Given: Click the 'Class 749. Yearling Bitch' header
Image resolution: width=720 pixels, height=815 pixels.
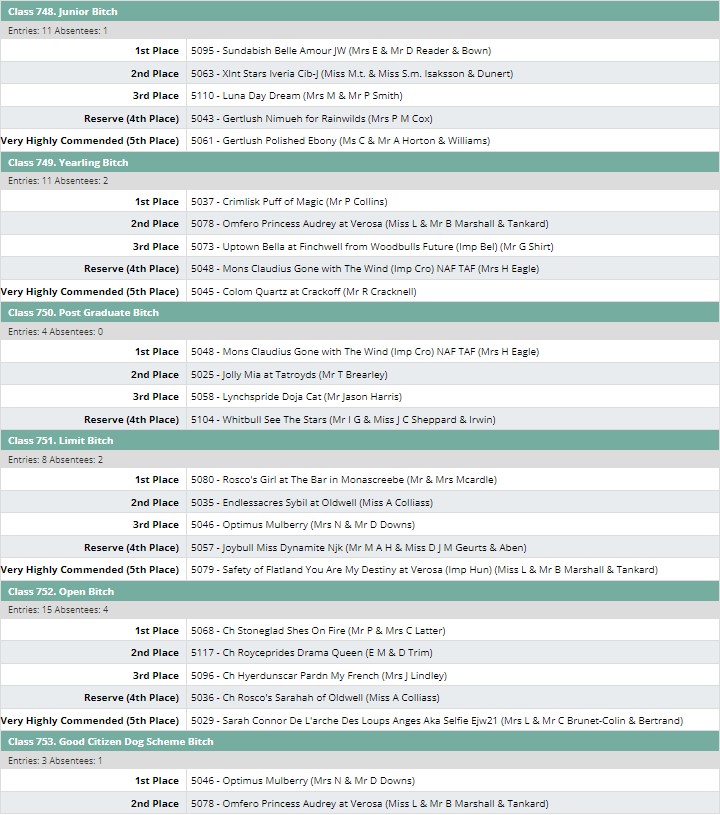Looking at the screenshot, I should 360,162.
